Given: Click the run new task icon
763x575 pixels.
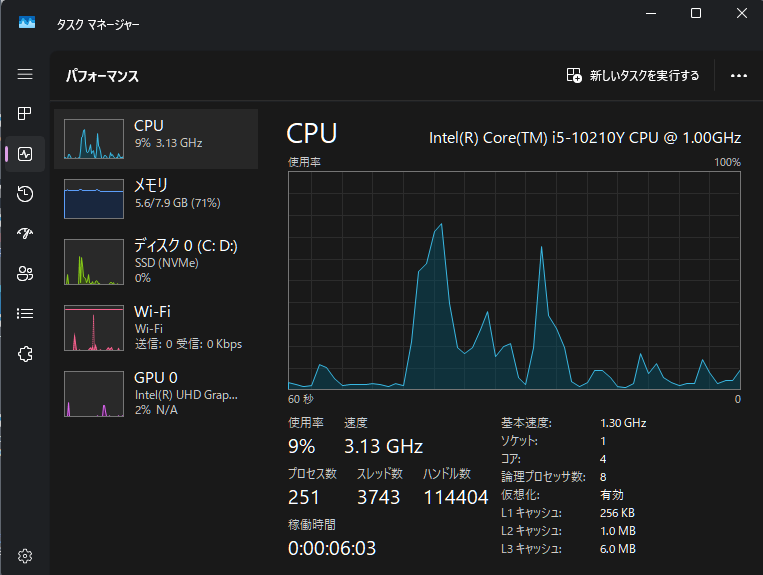Looking at the screenshot, I should click(x=574, y=75).
